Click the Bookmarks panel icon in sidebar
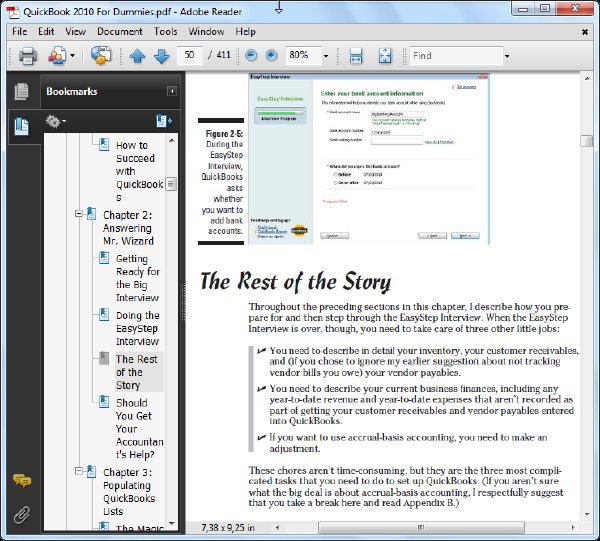This screenshot has height=541, width=600. 21,126
